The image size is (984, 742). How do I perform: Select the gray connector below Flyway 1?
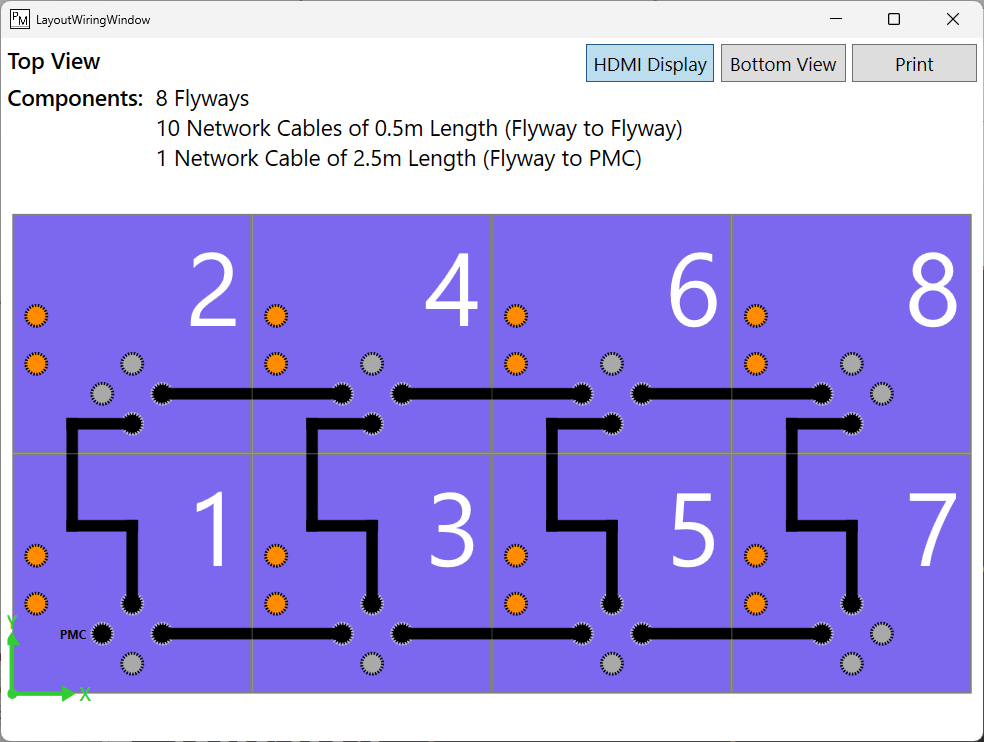(x=131, y=662)
